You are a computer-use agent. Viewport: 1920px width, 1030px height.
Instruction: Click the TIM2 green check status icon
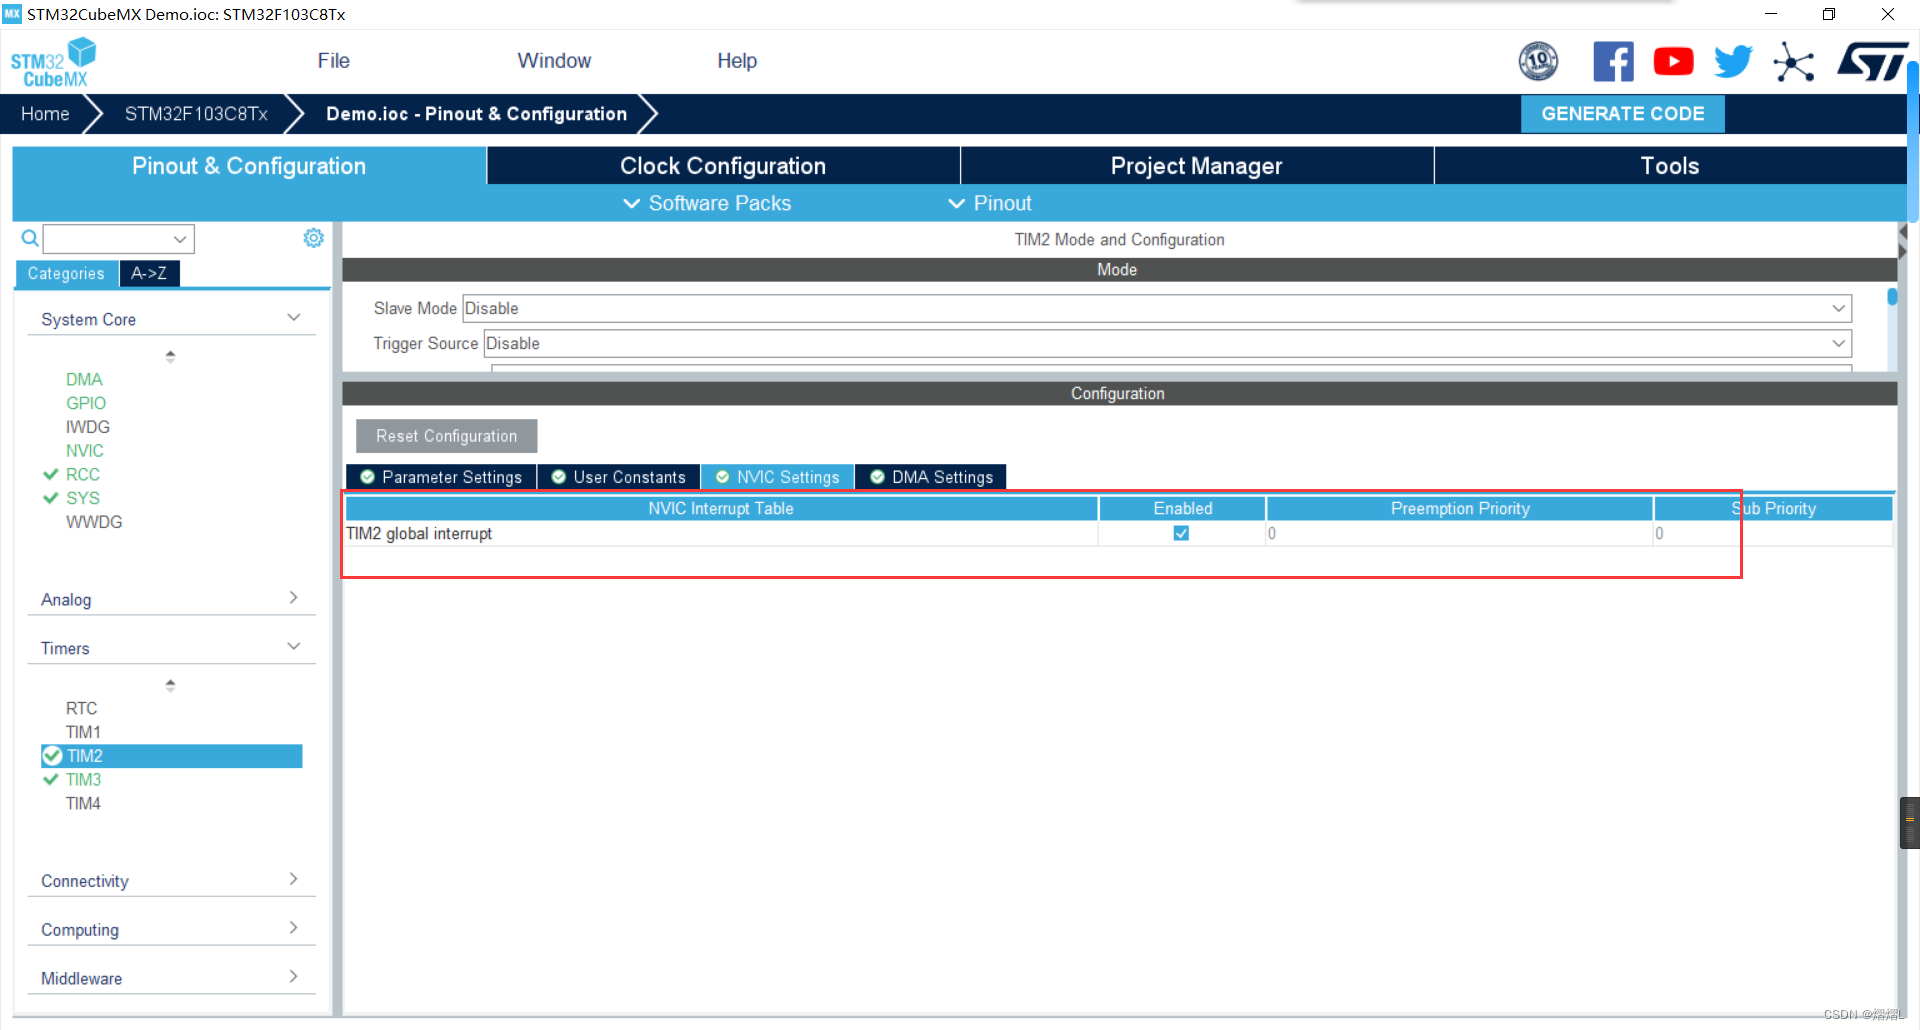pyautogui.click(x=53, y=756)
